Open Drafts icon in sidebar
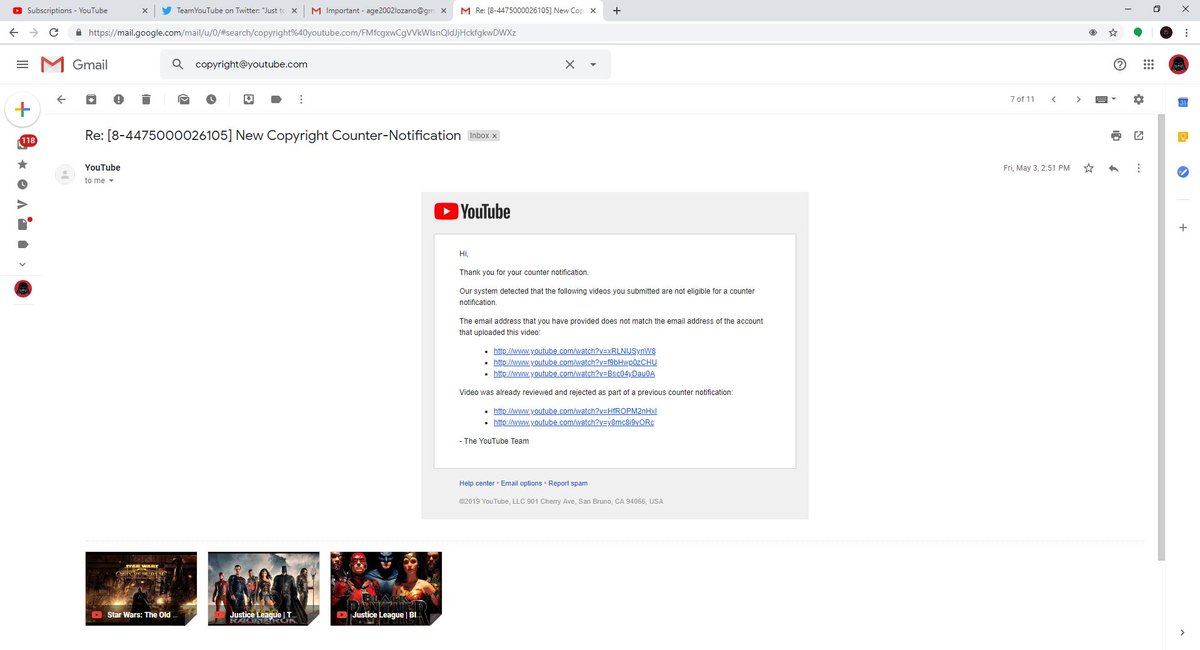Viewport: 1200px width, 650px height. (23, 223)
